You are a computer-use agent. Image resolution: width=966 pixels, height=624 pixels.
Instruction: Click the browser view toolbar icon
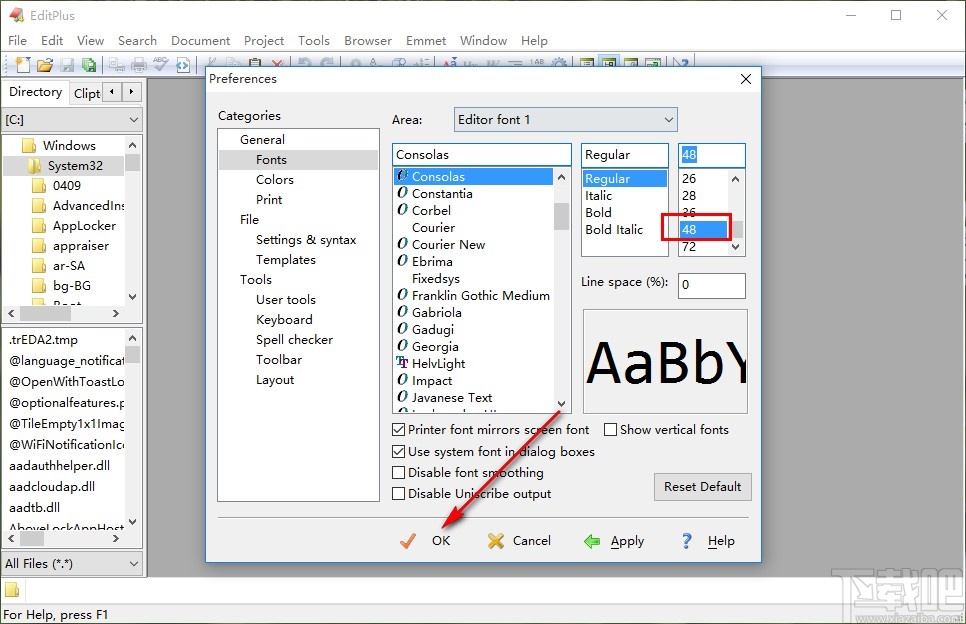point(183,65)
